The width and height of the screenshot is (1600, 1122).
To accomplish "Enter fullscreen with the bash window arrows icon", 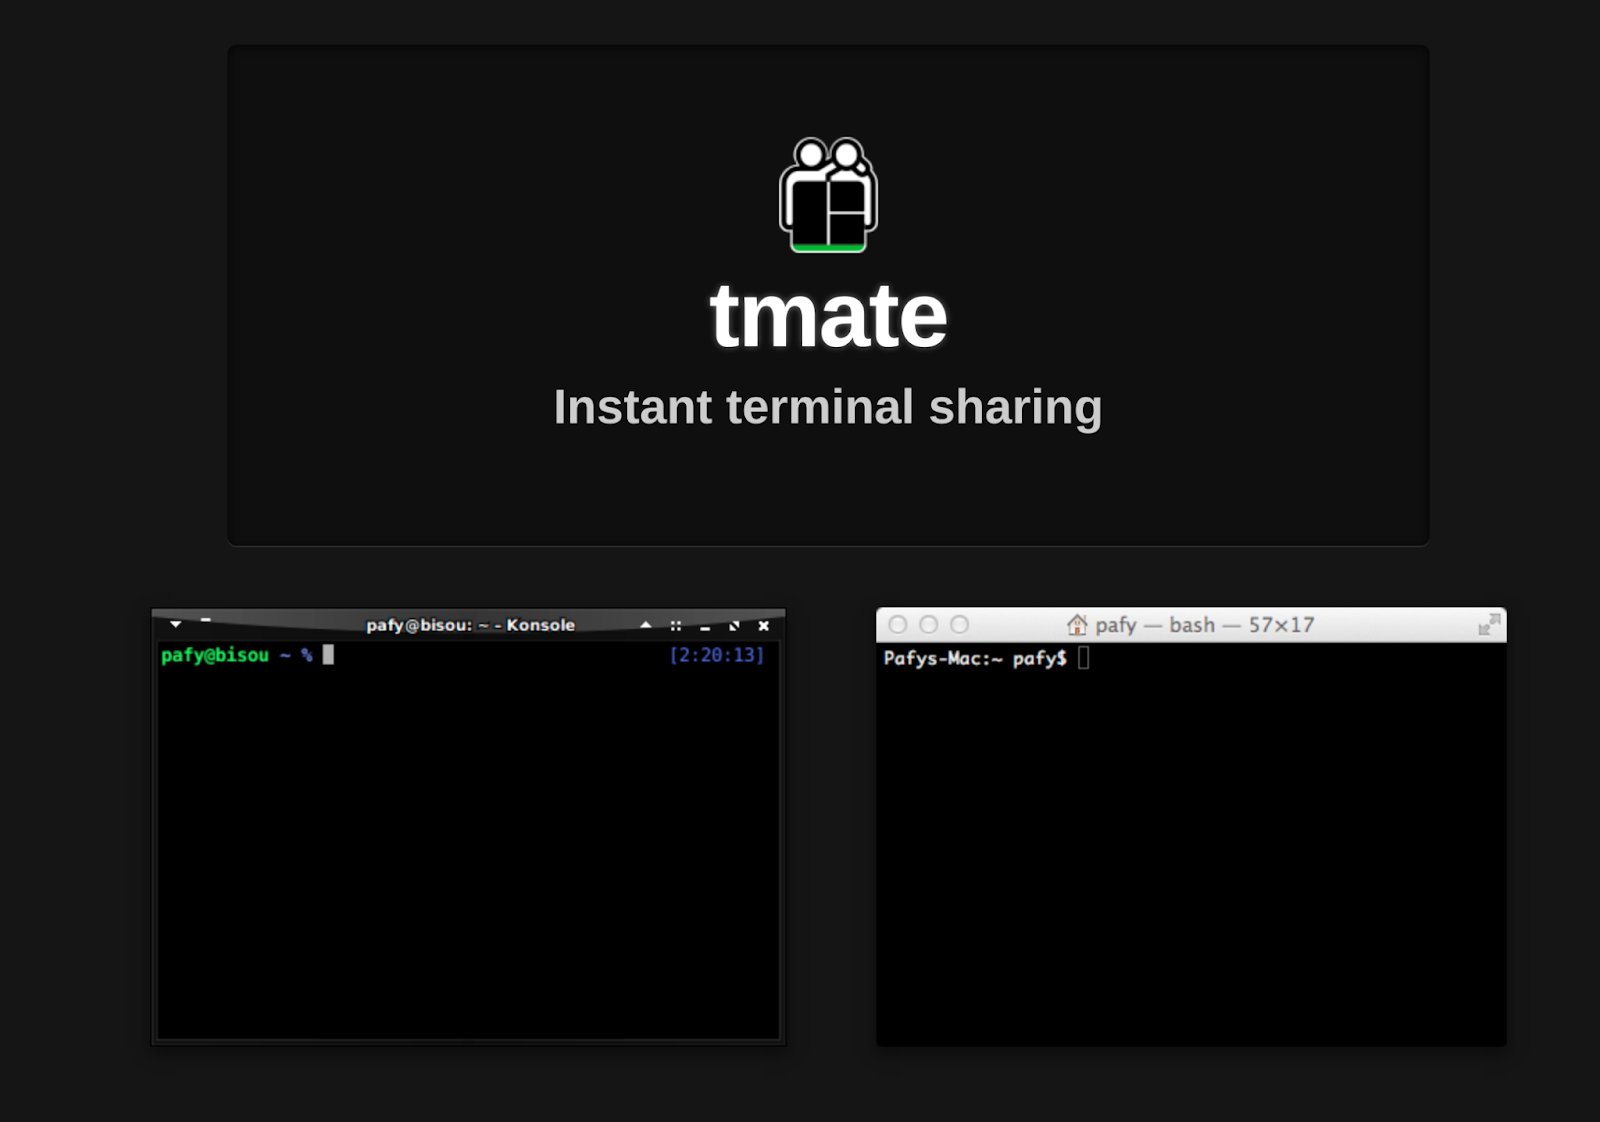I will coord(1489,625).
